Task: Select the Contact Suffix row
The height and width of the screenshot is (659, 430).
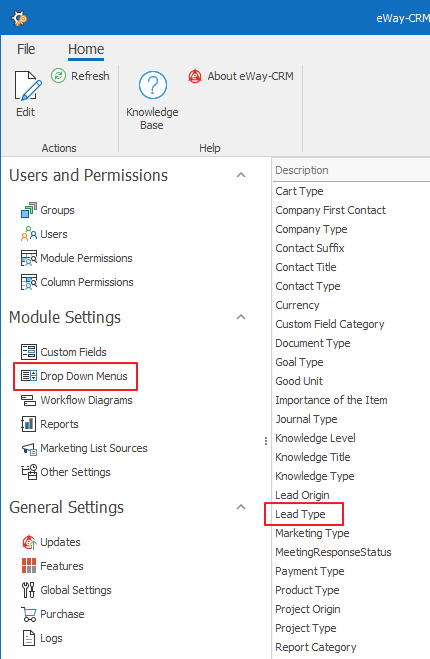Action: pos(351,248)
